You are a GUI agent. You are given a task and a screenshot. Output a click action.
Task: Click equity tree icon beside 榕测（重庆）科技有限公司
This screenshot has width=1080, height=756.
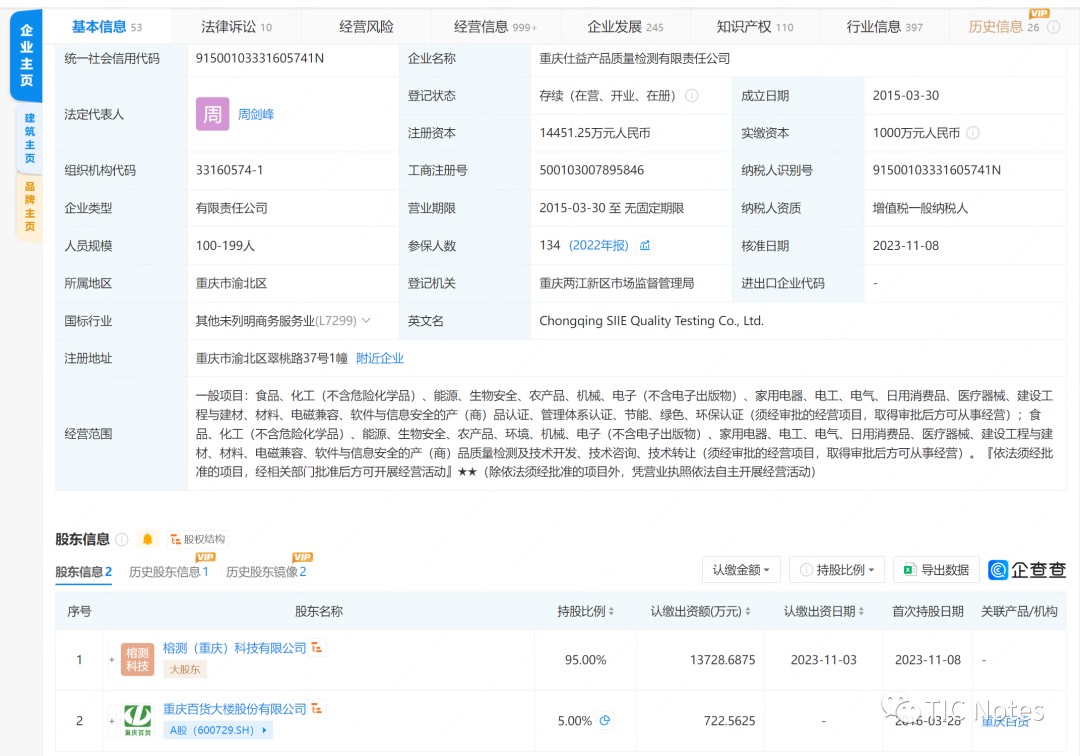[x=317, y=648]
